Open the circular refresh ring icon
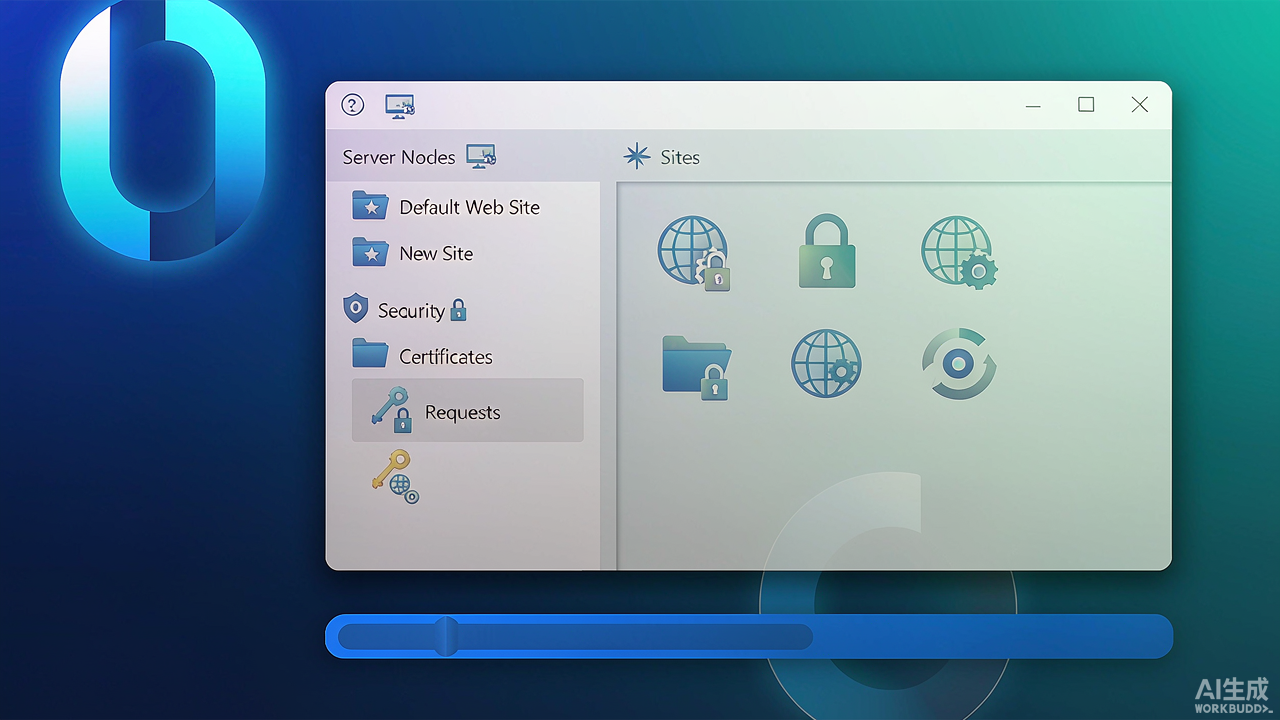This screenshot has width=1280, height=720. point(959,363)
